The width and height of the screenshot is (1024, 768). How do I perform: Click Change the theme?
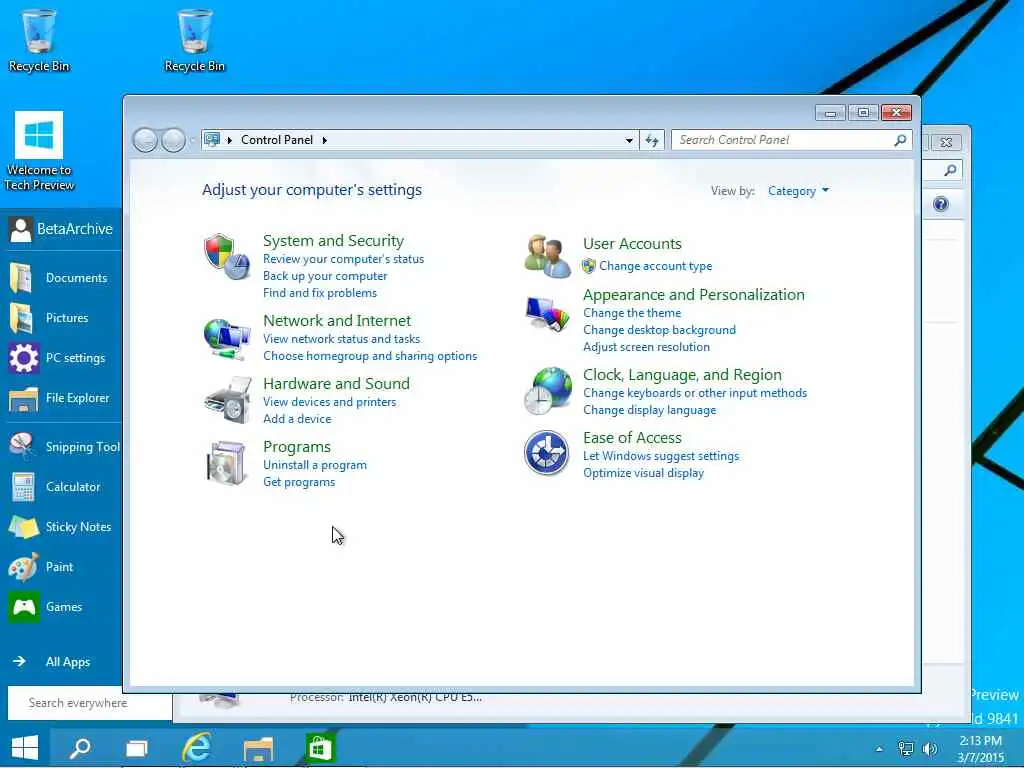(632, 313)
